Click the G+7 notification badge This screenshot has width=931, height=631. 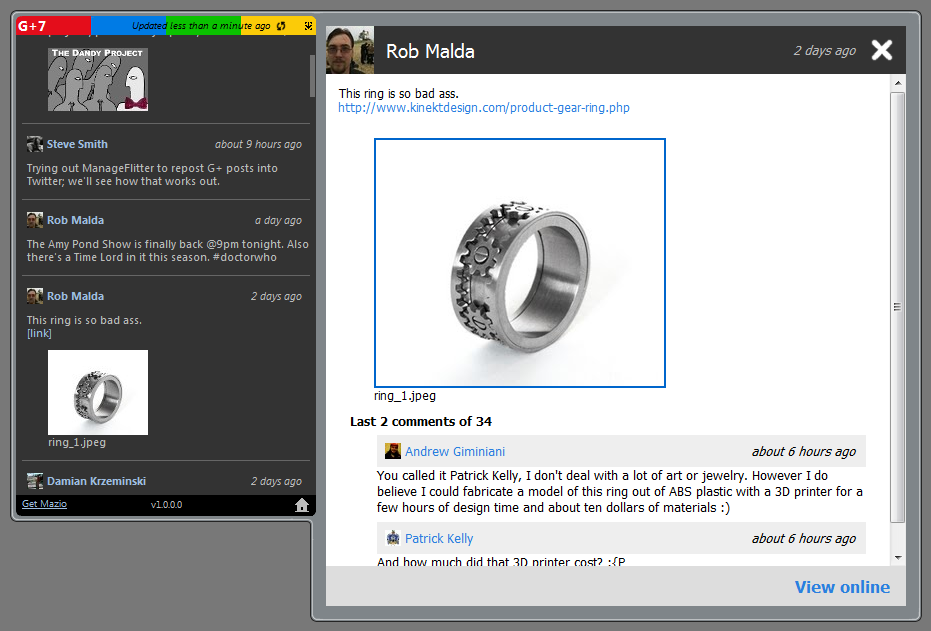pyautogui.click(x=32, y=26)
